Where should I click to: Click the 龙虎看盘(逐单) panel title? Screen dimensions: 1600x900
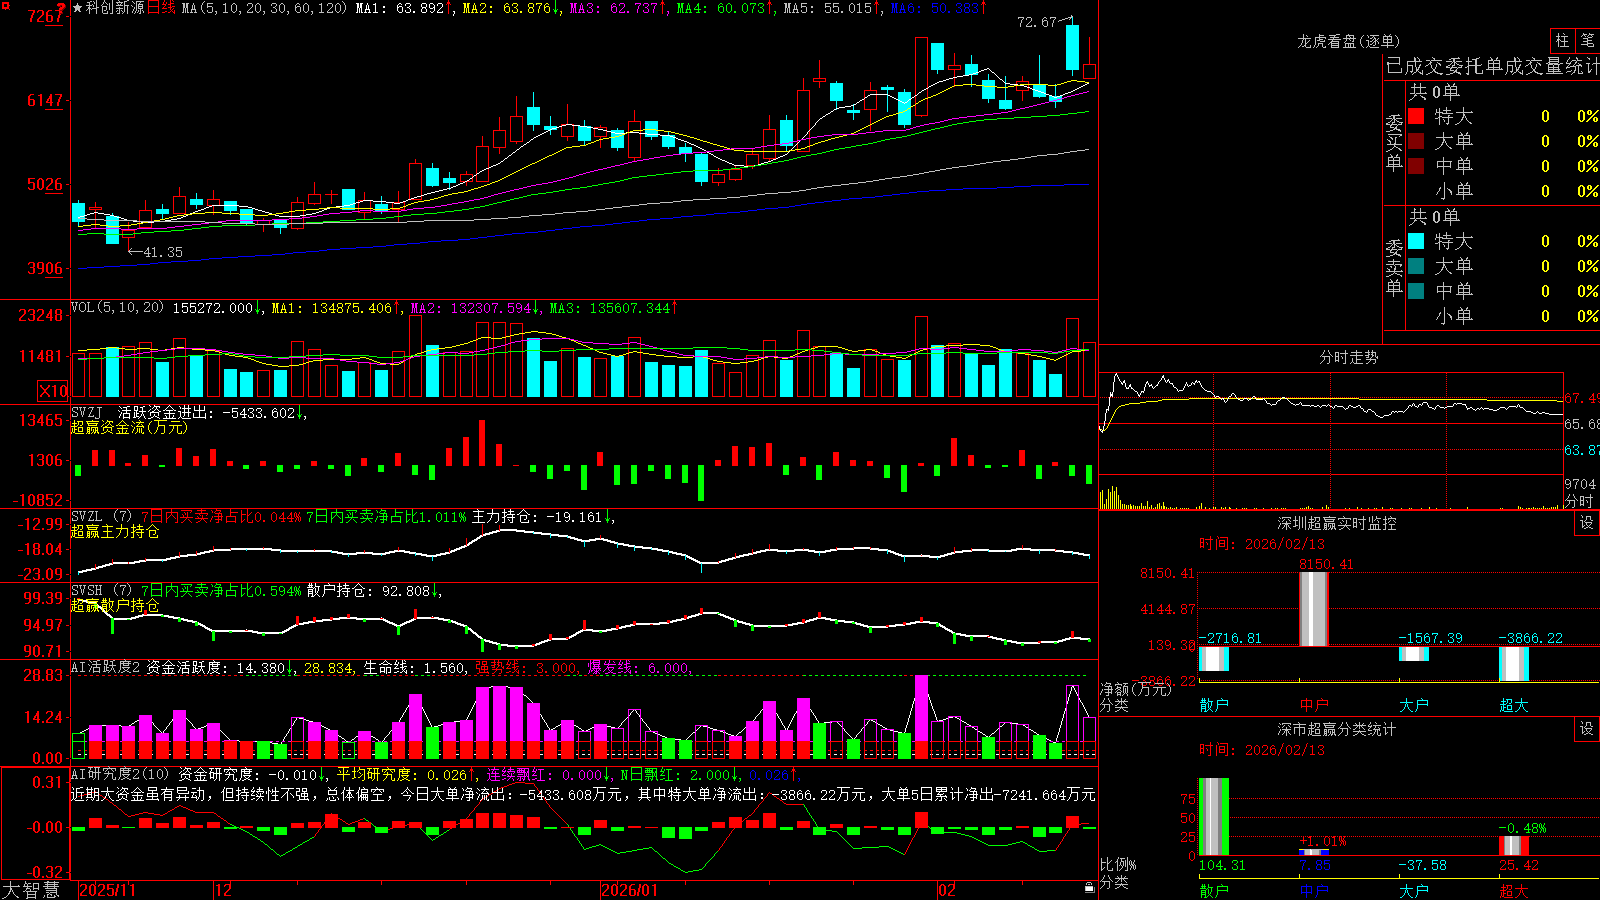pyautogui.click(x=1348, y=41)
